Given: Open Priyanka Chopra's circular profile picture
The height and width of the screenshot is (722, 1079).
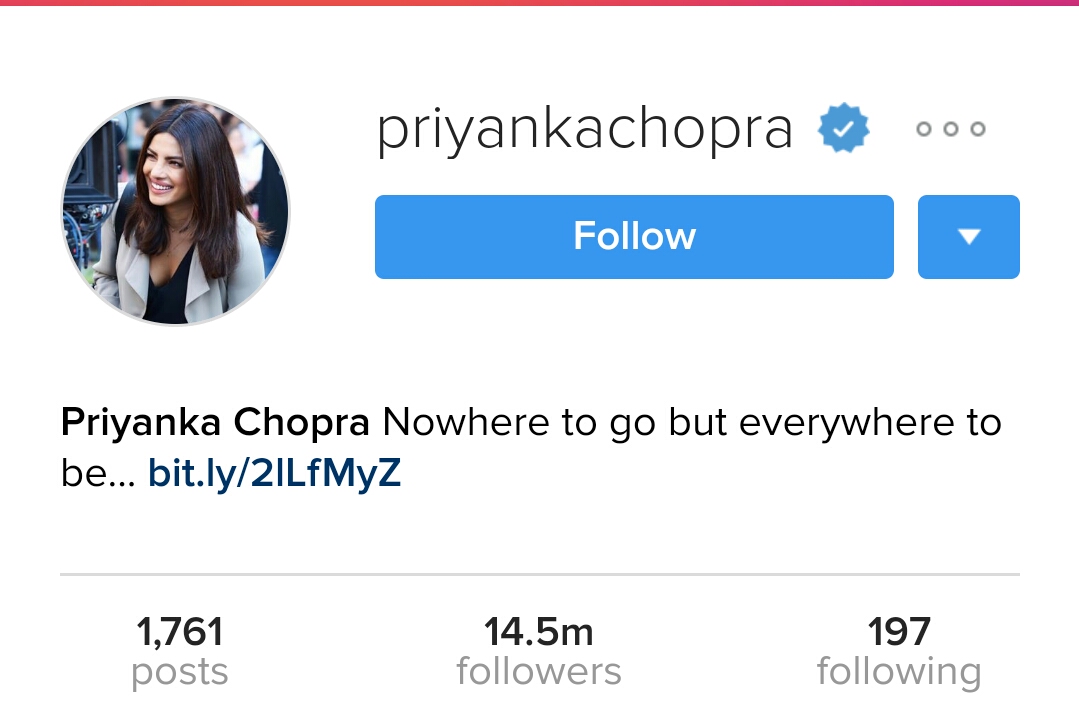Looking at the screenshot, I should point(175,211).
